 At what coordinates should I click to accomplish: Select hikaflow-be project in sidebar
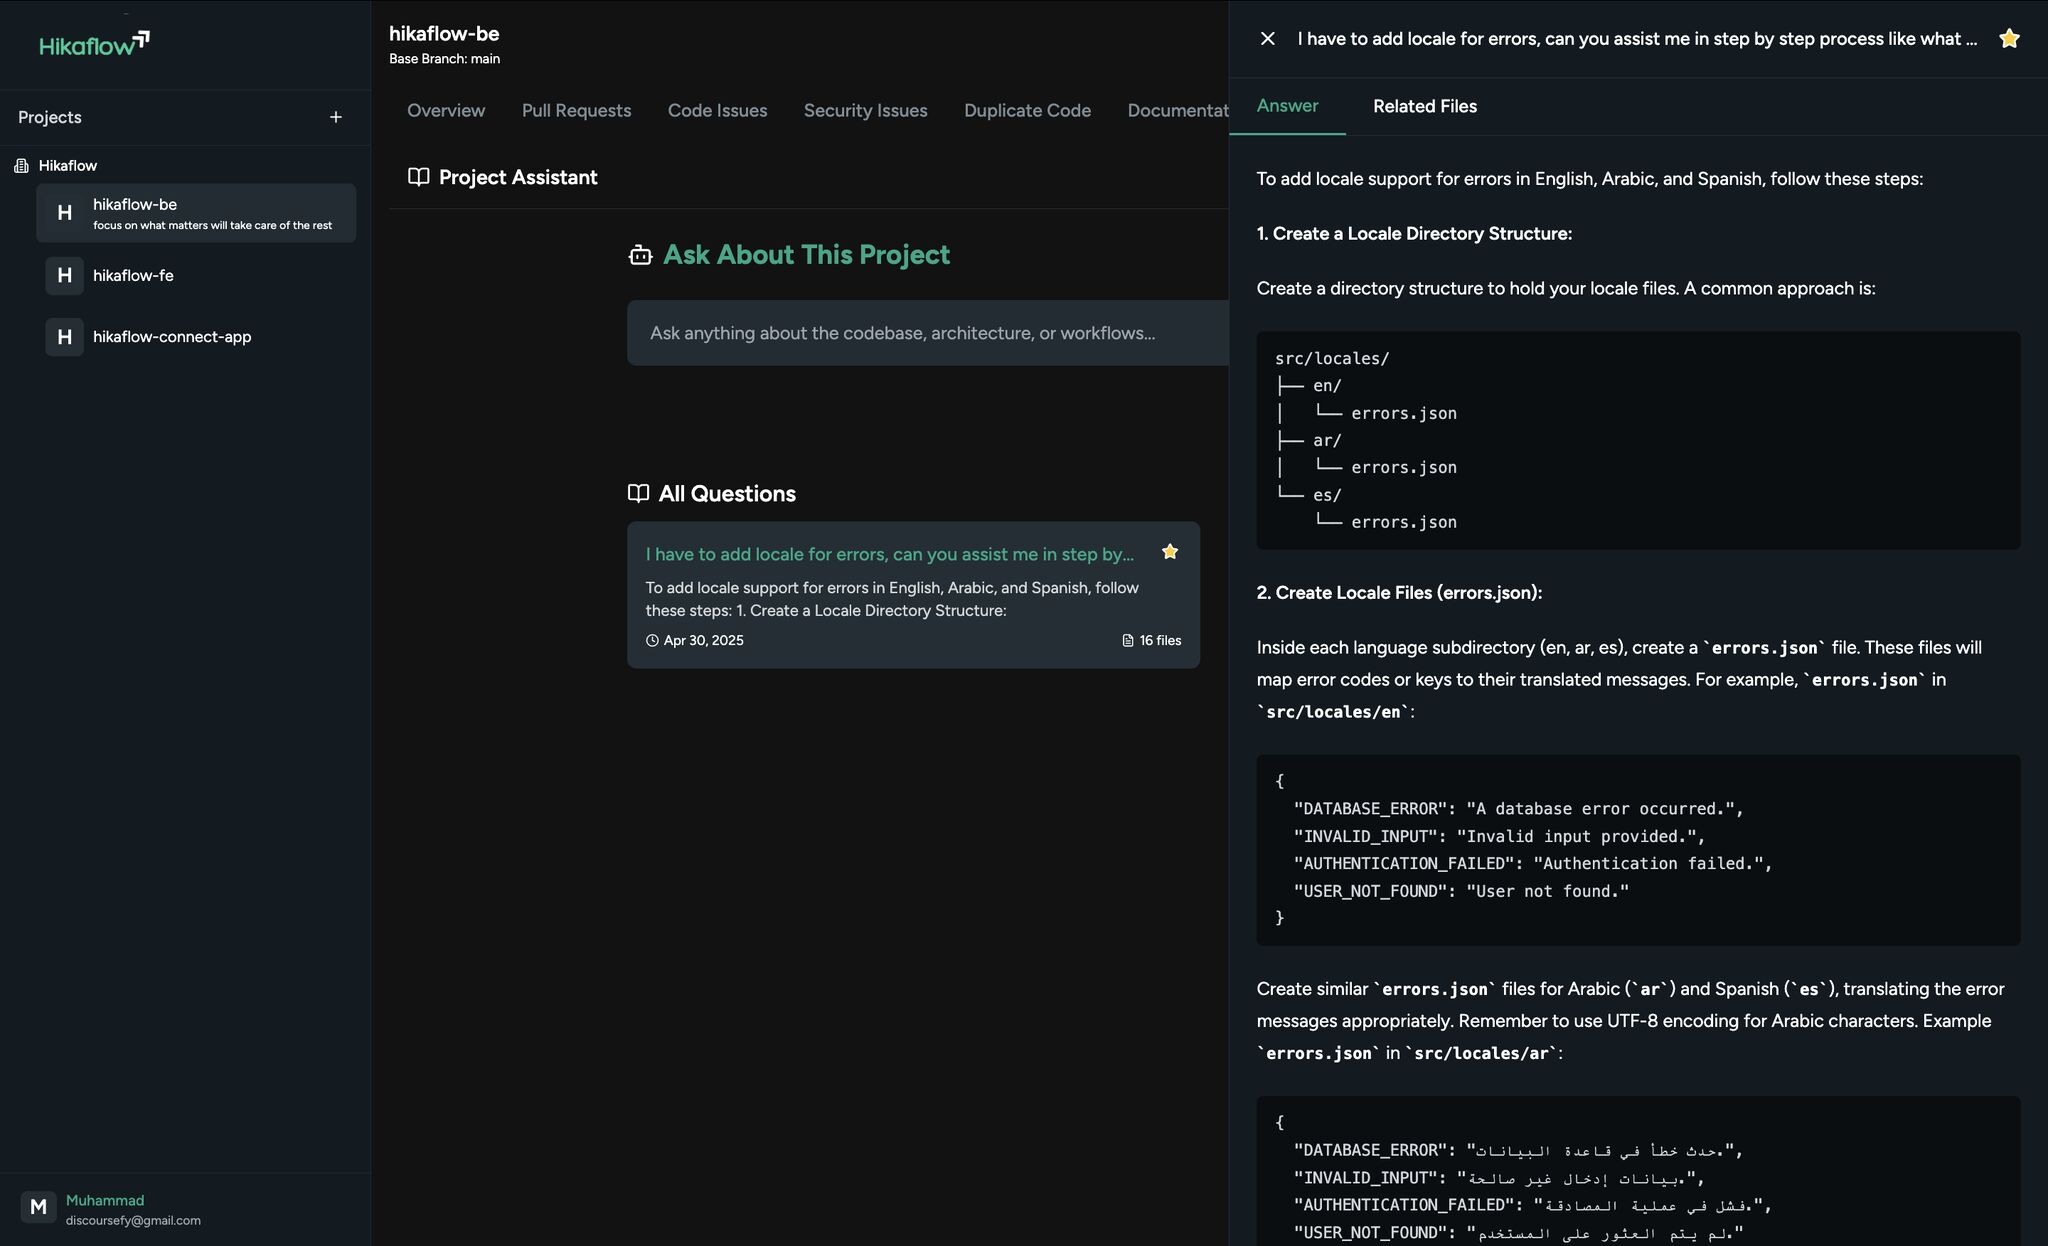(196, 212)
